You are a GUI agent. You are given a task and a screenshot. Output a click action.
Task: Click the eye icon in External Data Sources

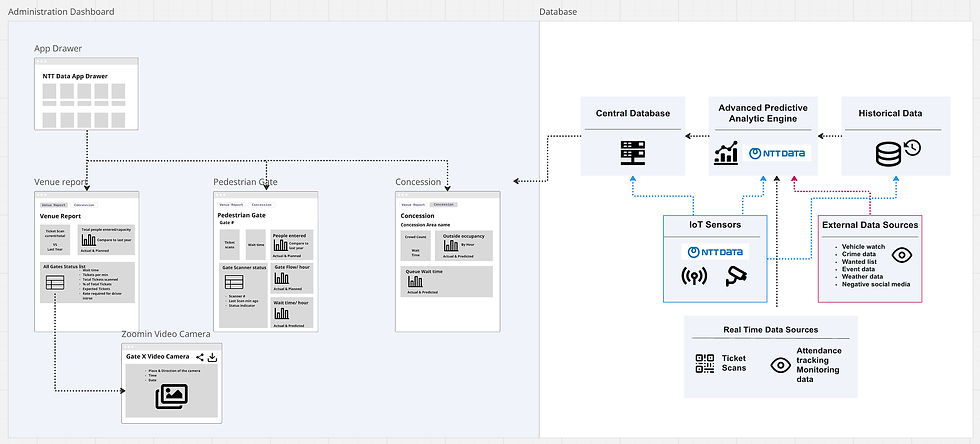901,255
